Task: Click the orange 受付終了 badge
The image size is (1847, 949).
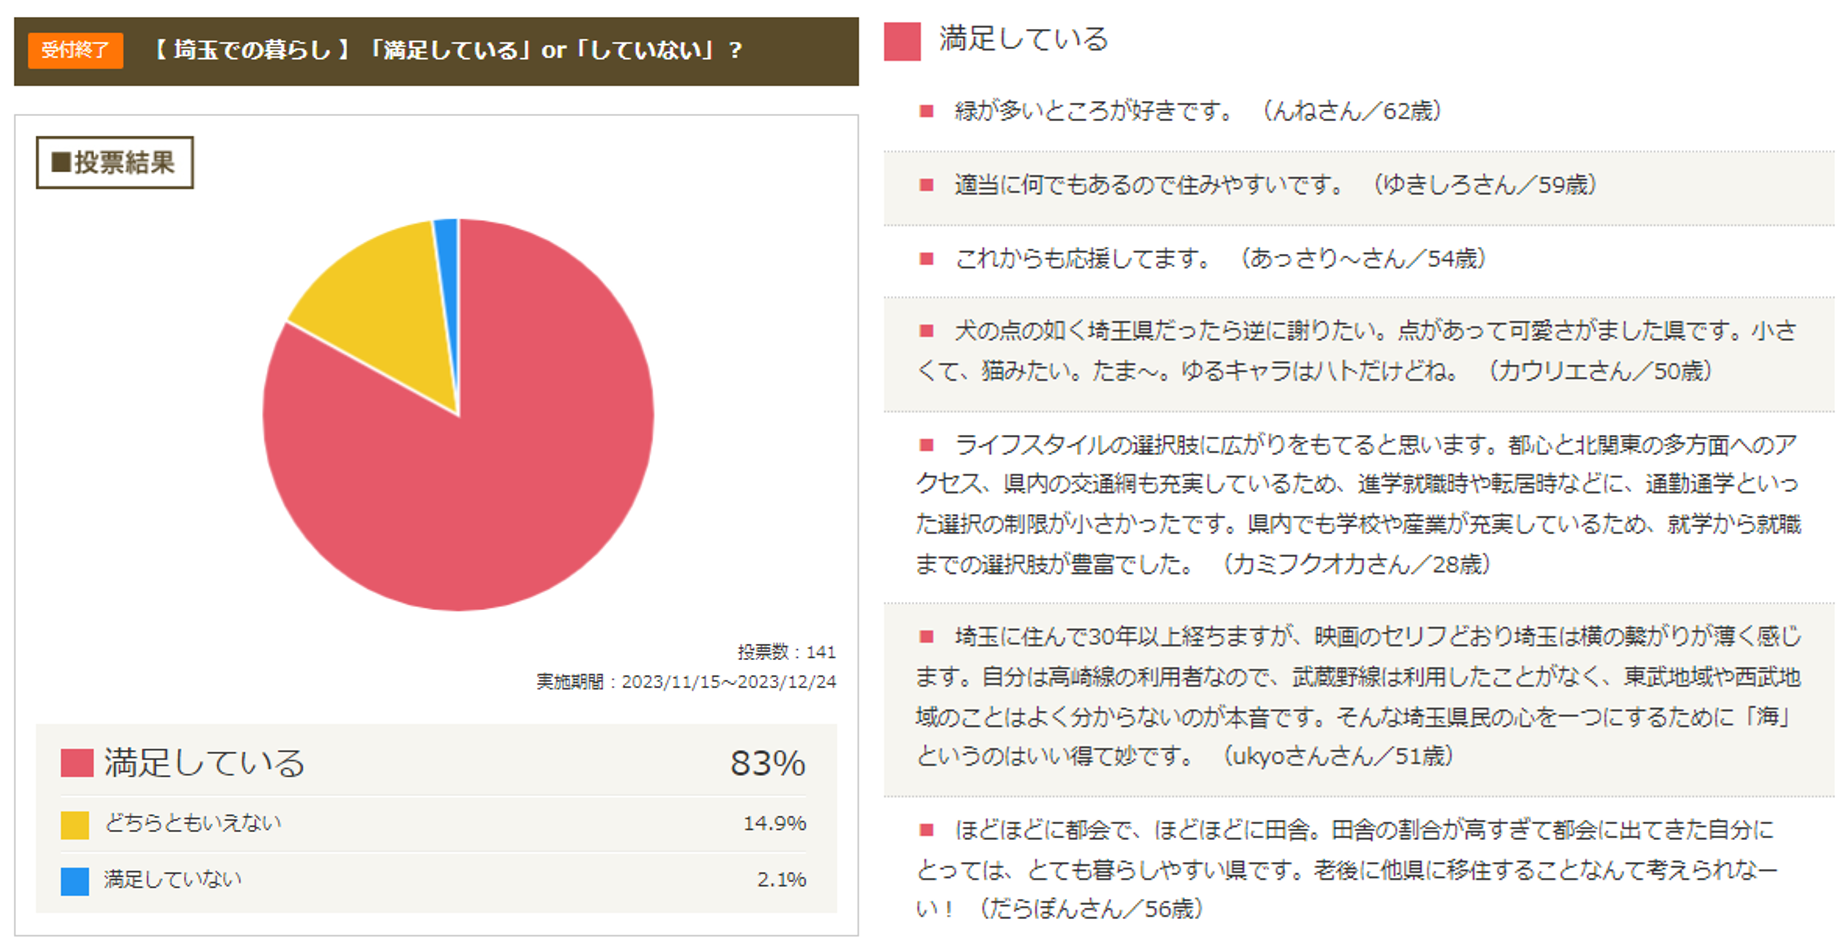Action: pos(76,50)
